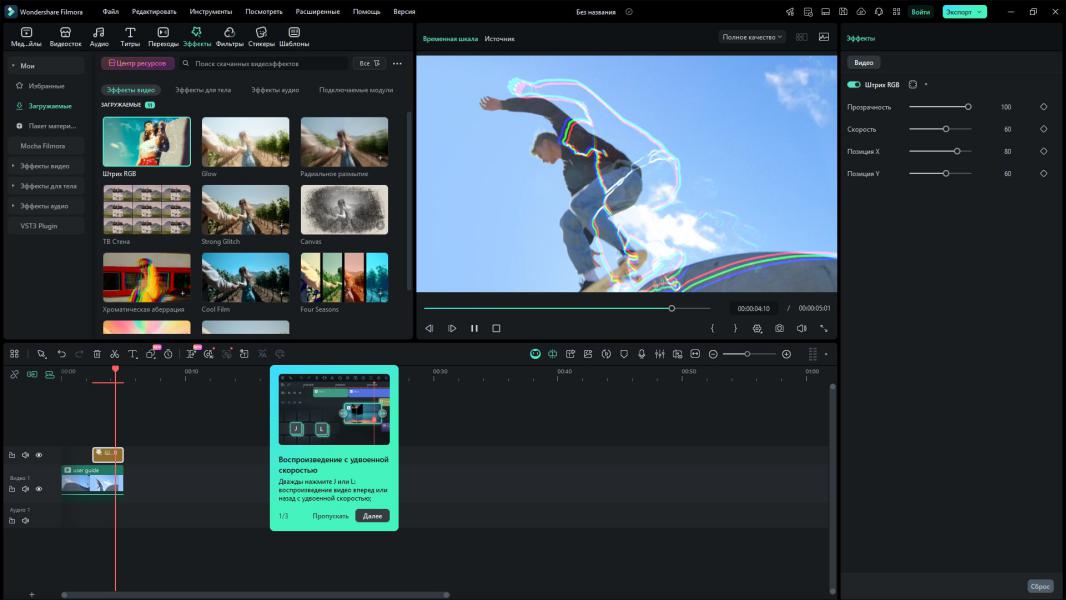1066x600 pixels.
Task: Take a snapshot with the preview camera icon
Action: (x=779, y=328)
